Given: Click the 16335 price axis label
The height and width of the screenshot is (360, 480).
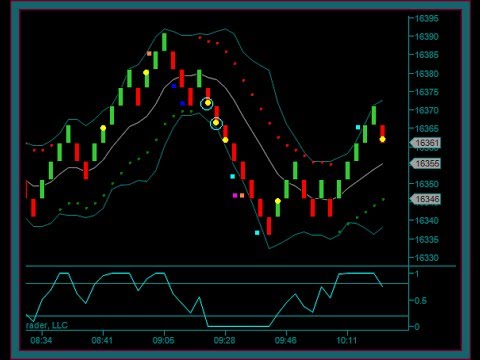Looking at the screenshot, I should [426, 239].
